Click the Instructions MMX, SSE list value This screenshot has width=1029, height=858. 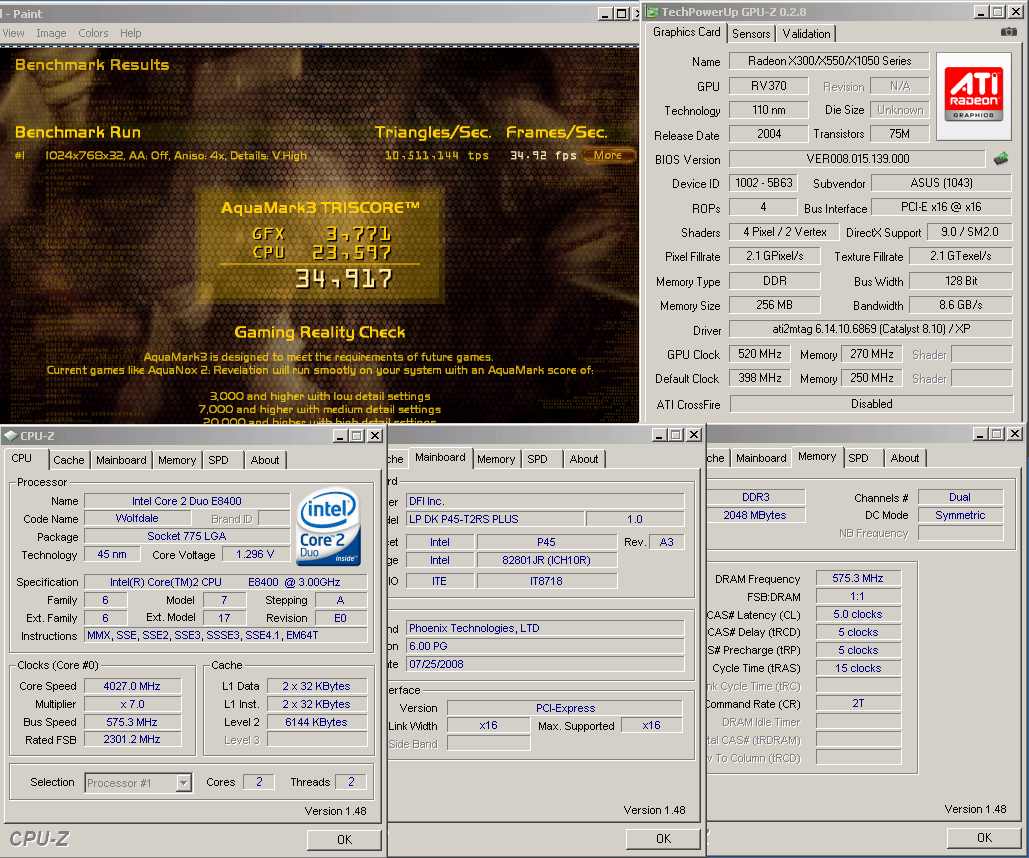click(x=226, y=635)
